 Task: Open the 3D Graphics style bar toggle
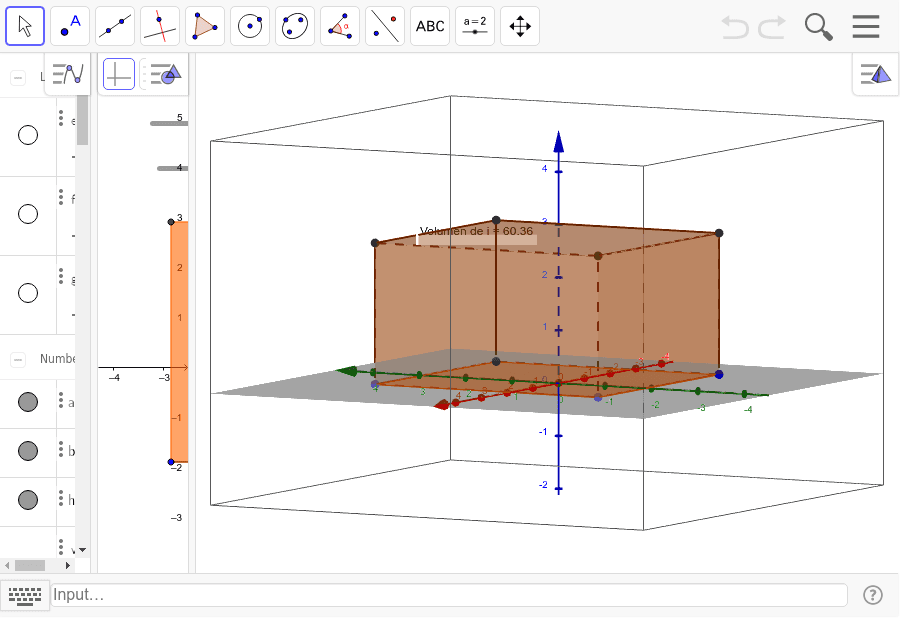point(875,74)
